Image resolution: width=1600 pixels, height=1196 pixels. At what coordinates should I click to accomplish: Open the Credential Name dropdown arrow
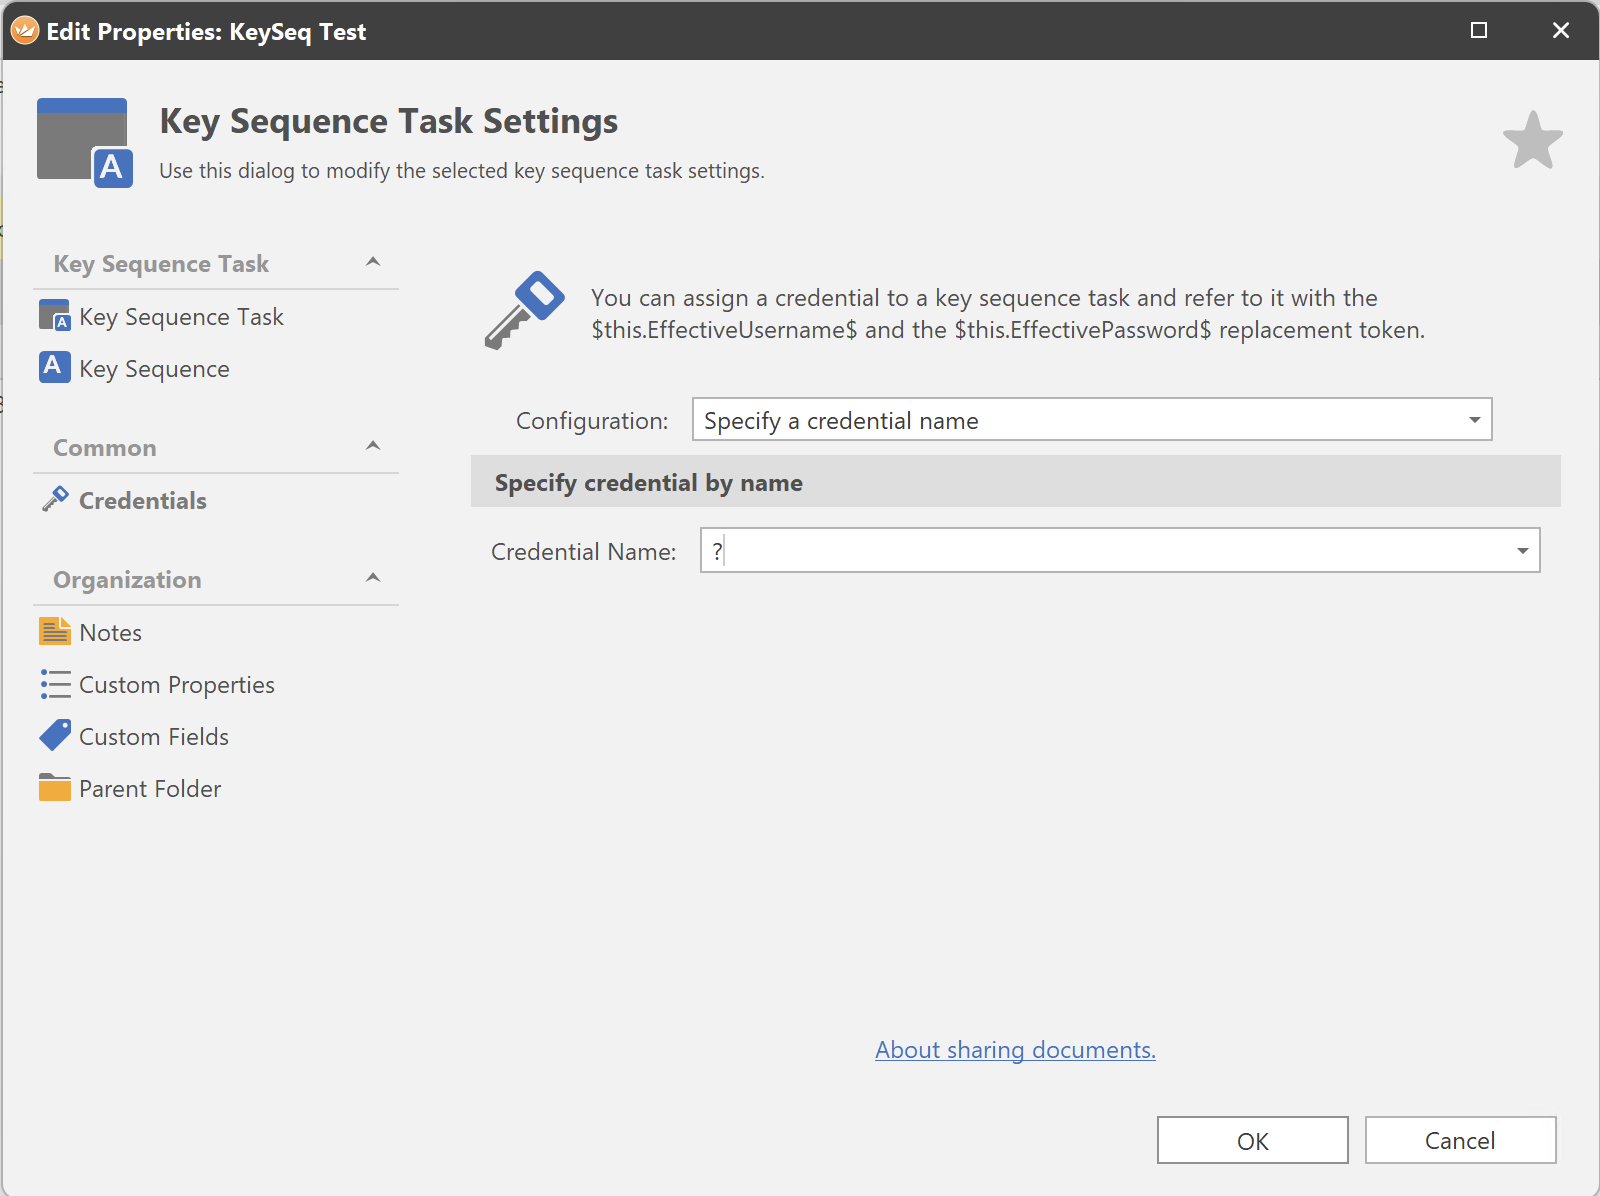pos(1522,551)
